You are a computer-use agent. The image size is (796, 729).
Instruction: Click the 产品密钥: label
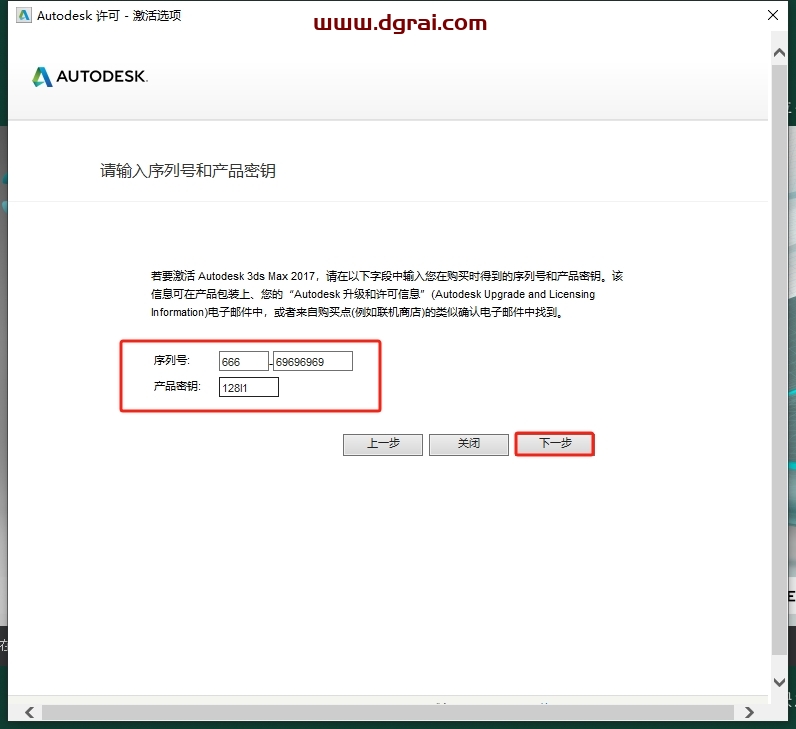click(x=177, y=386)
